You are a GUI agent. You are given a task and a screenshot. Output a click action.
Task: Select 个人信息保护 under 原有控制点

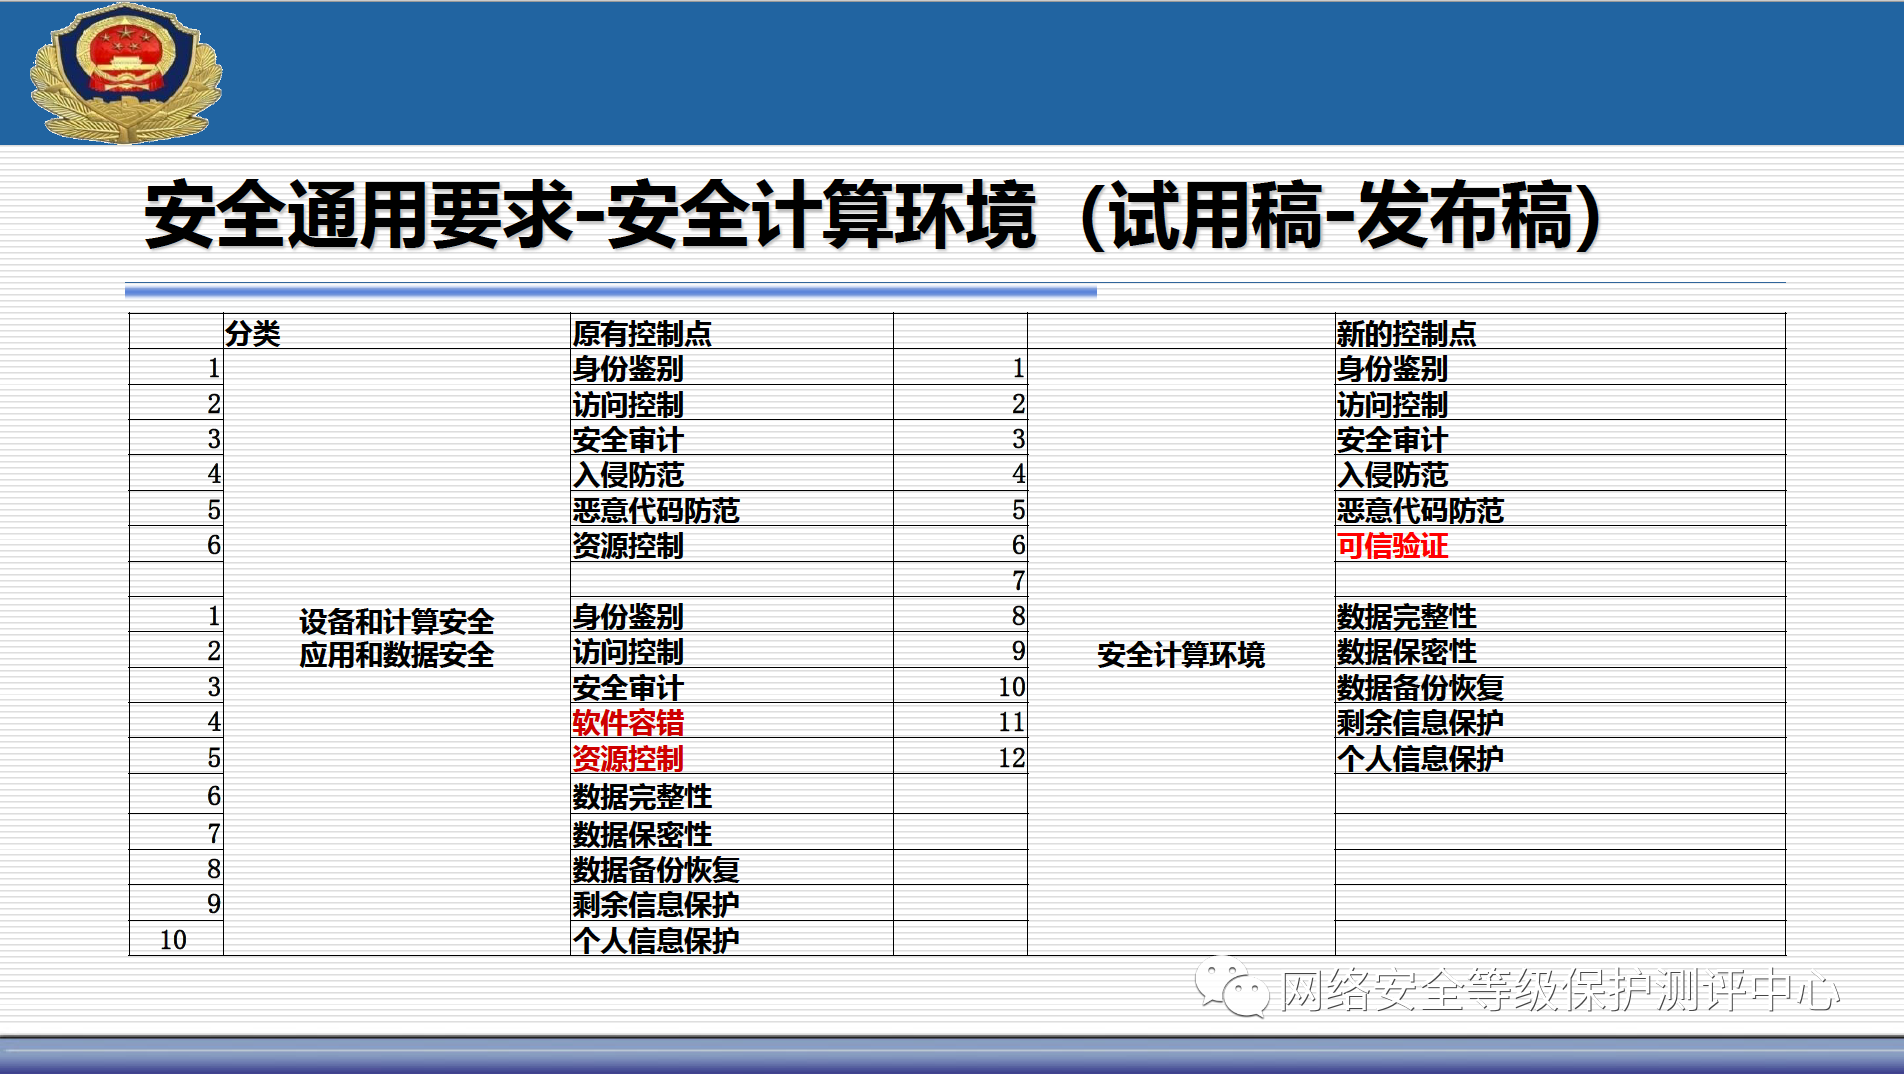coord(656,940)
